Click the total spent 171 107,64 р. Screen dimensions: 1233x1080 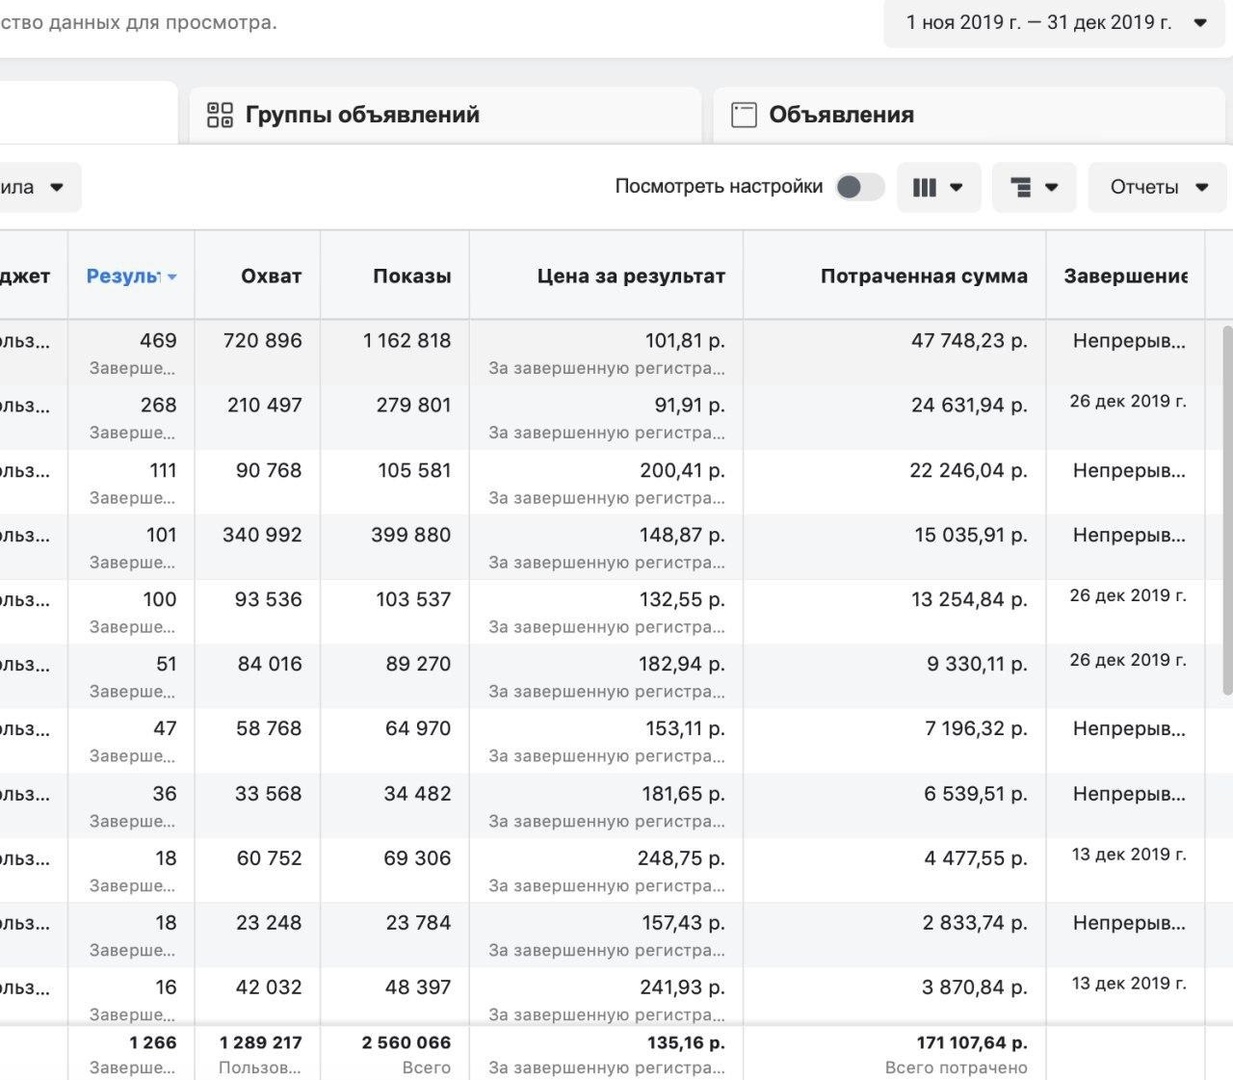[972, 1043]
